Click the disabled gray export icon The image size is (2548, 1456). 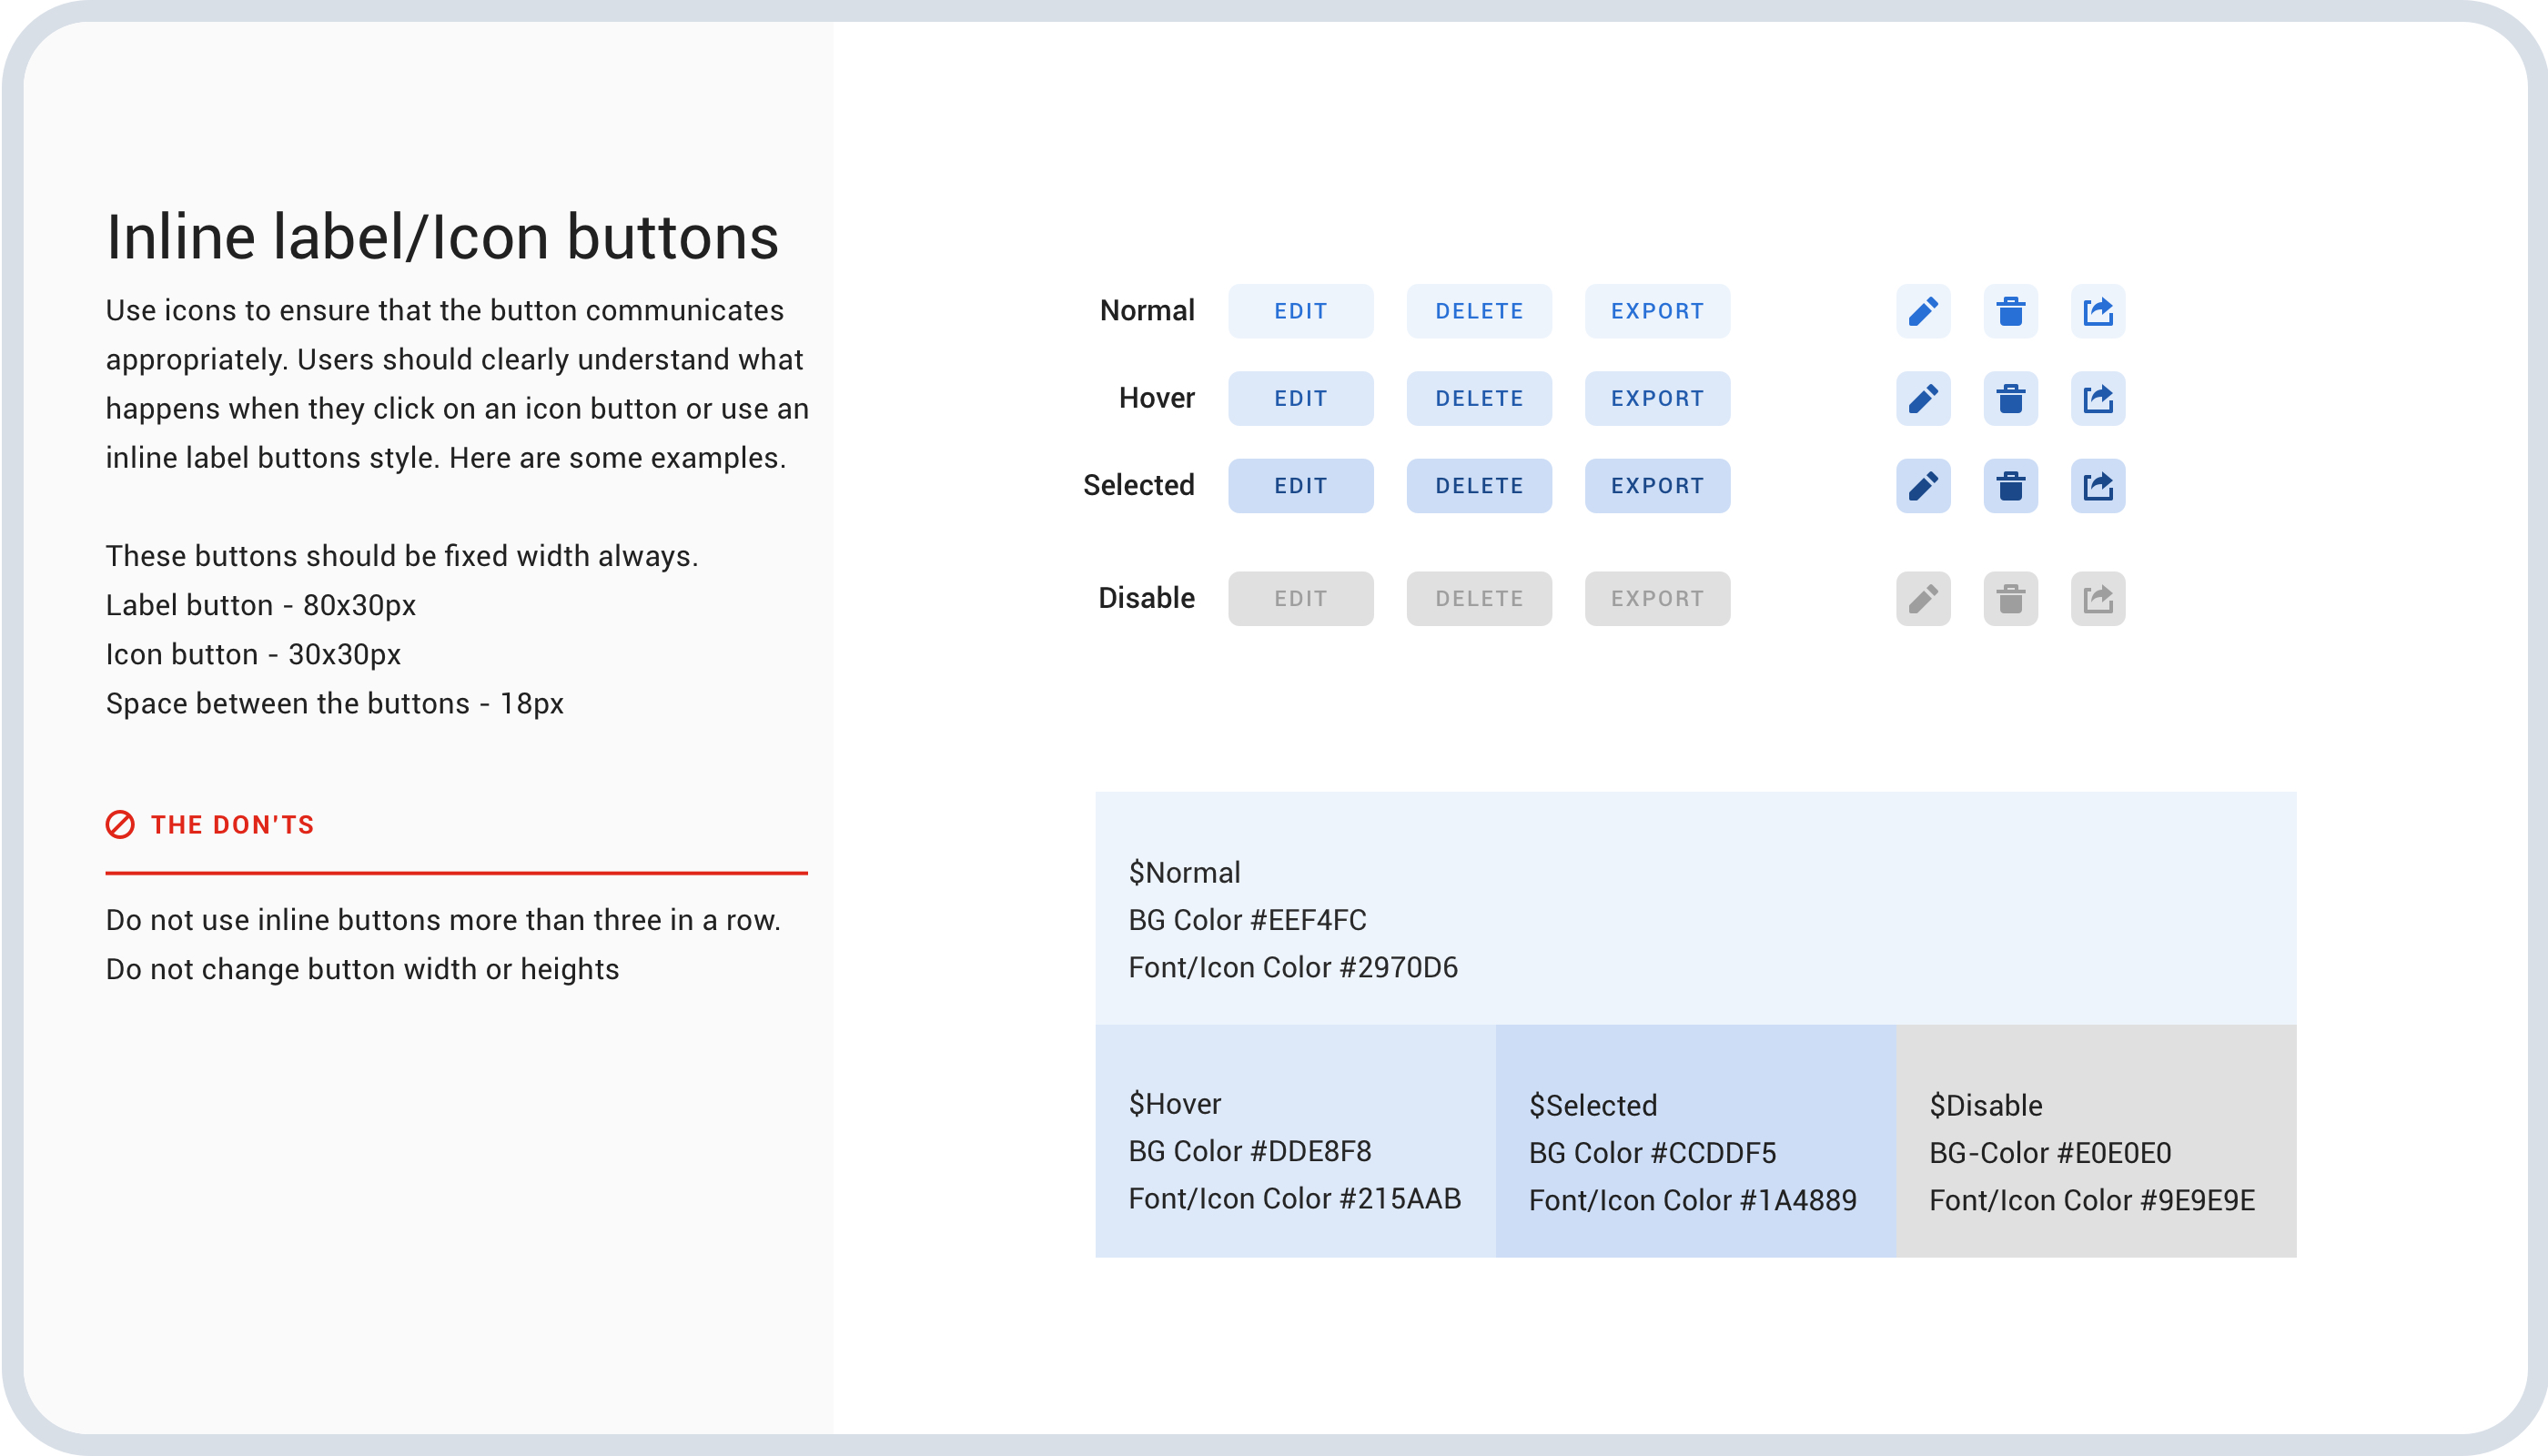(2097, 598)
